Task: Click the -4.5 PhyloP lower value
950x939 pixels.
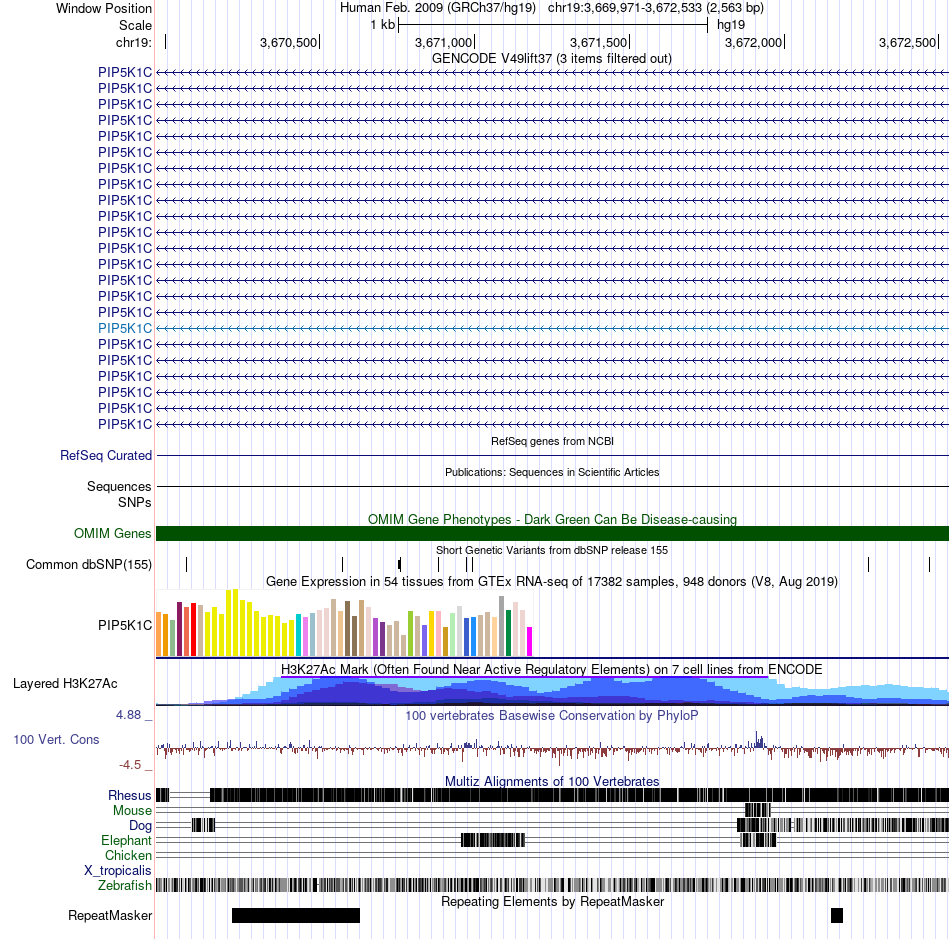Action: click(130, 765)
